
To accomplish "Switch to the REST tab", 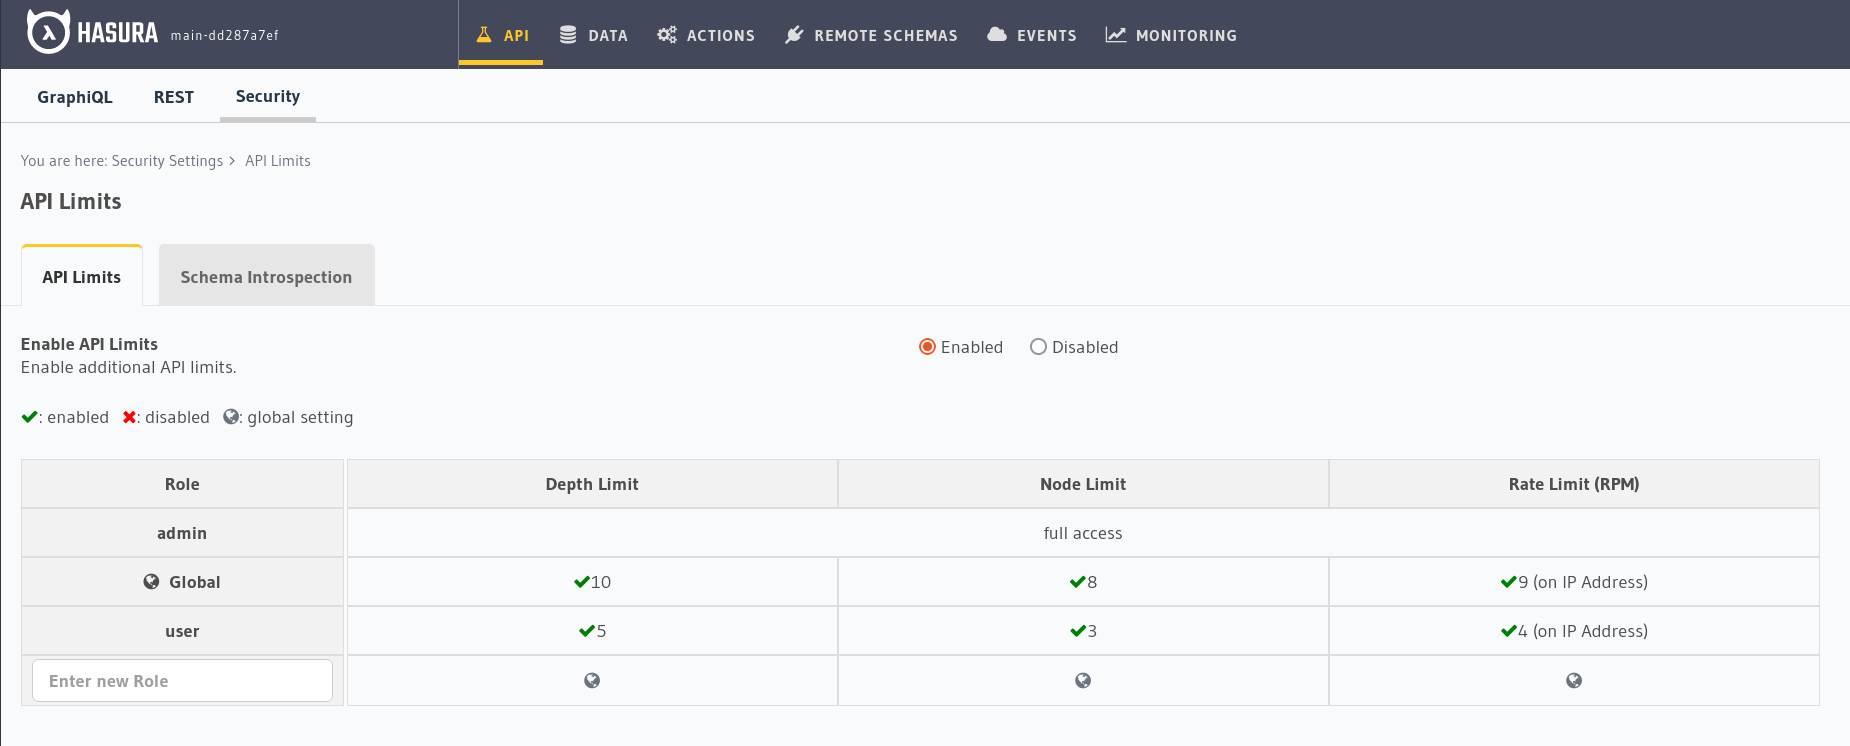I will 174,97.
